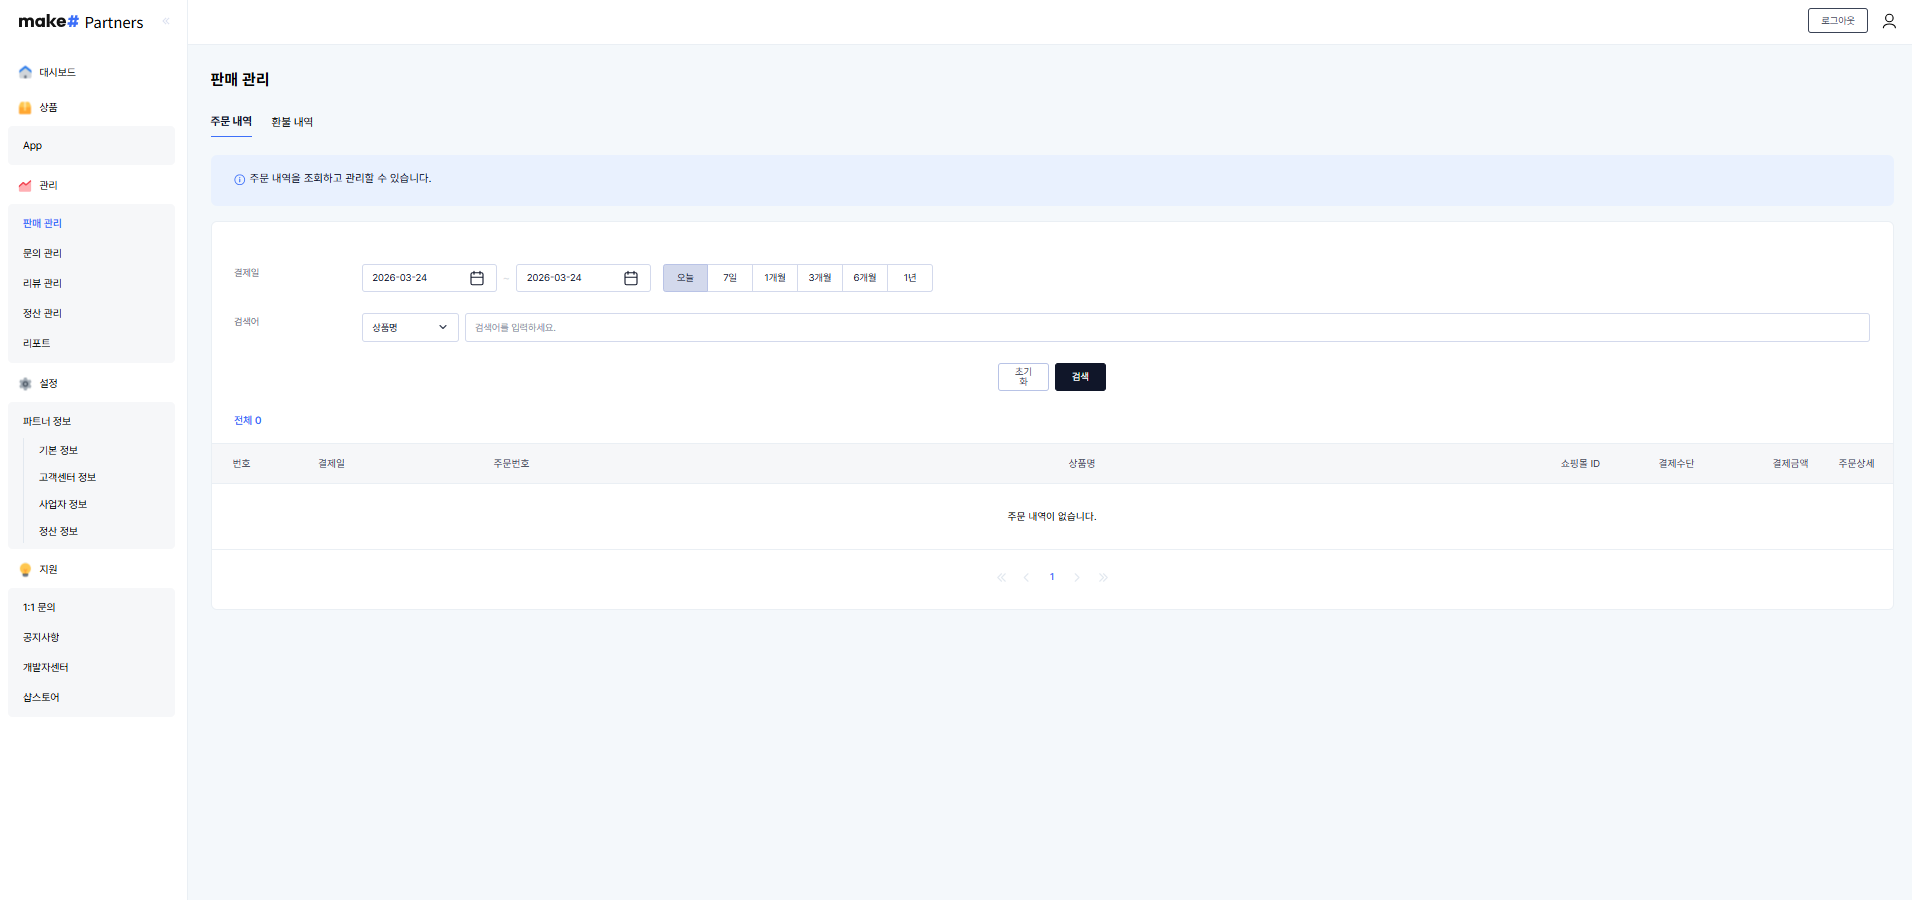Open the user profile icon
This screenshot has height=900, width=1912.
point(1889,21)
